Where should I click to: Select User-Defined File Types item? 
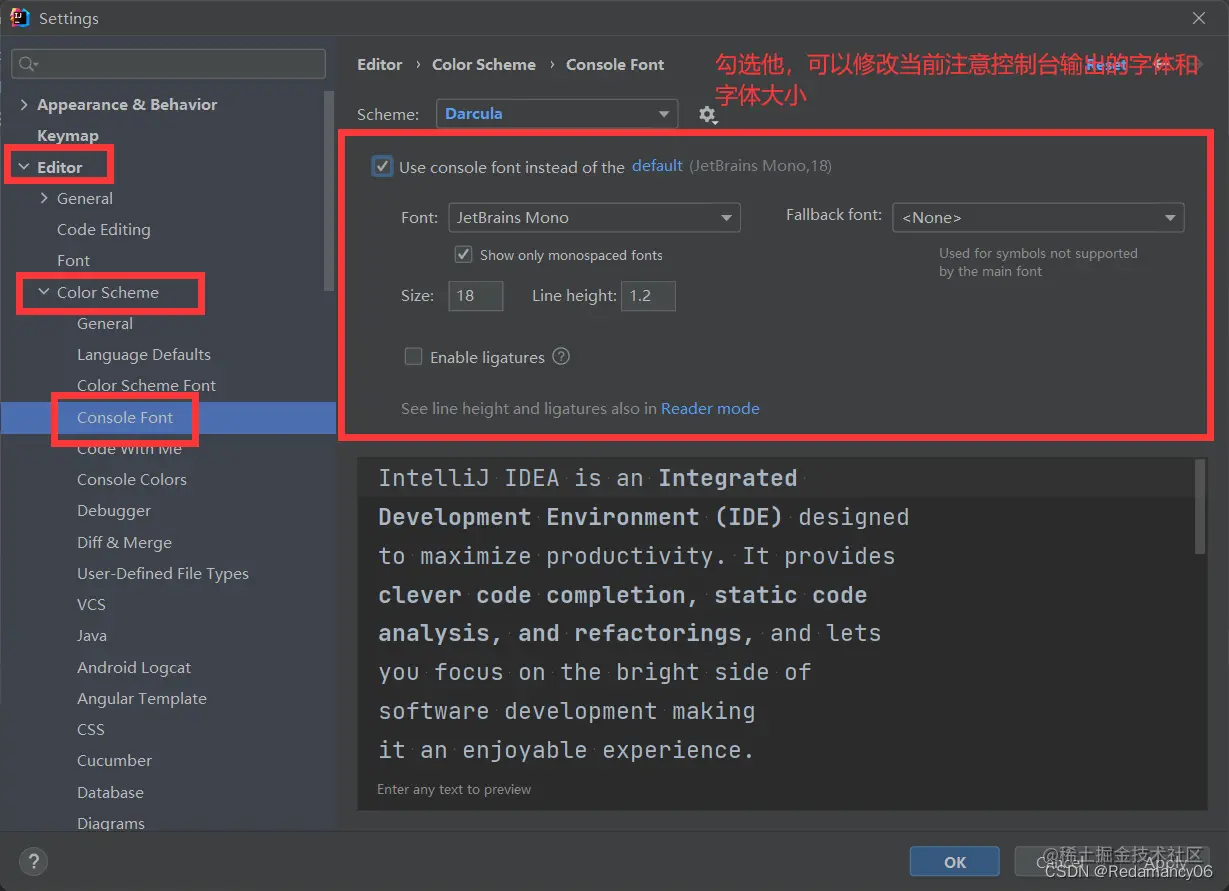pos(163,573)
